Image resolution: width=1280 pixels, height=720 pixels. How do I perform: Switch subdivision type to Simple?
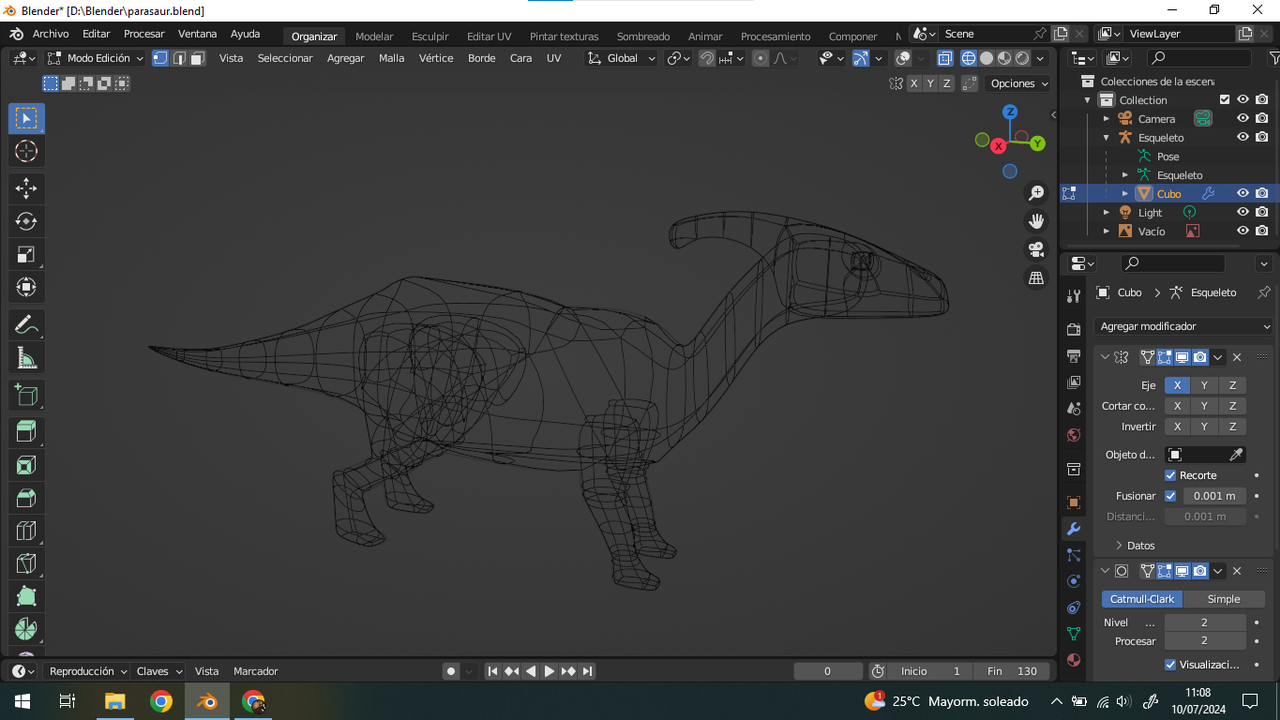[x=1224, y=598]
